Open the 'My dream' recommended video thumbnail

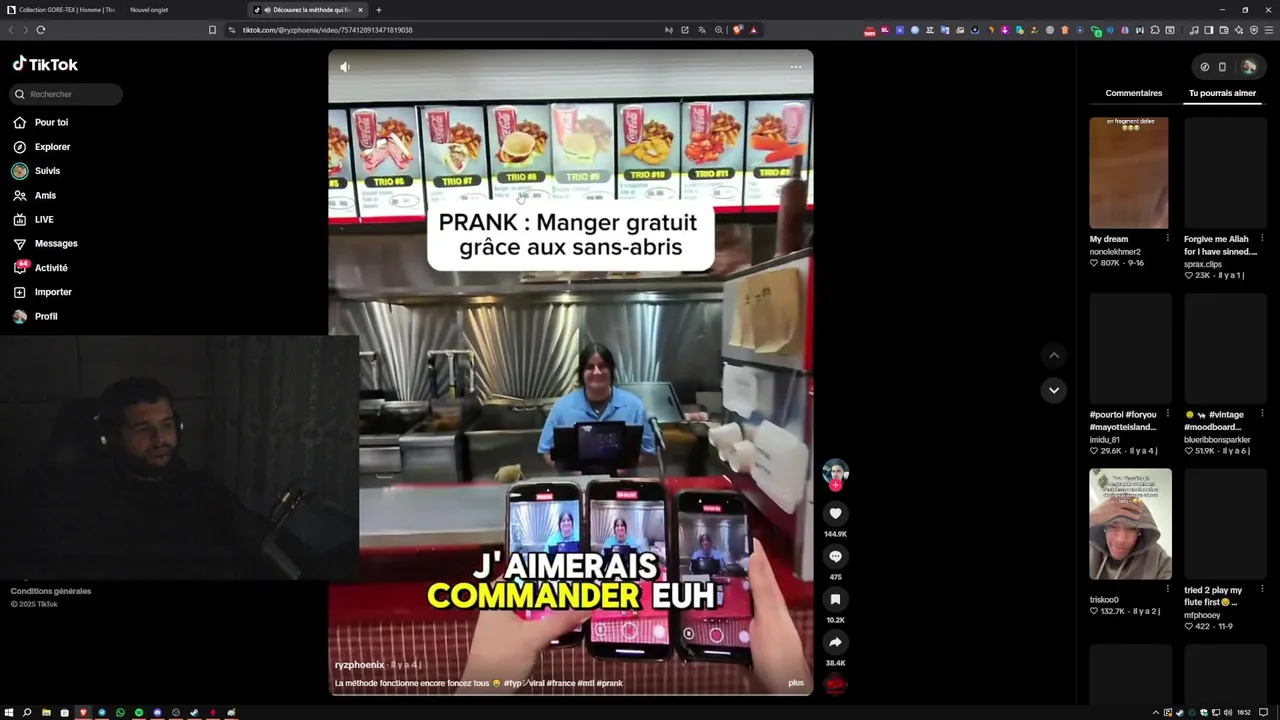[x=1128, y=173]
